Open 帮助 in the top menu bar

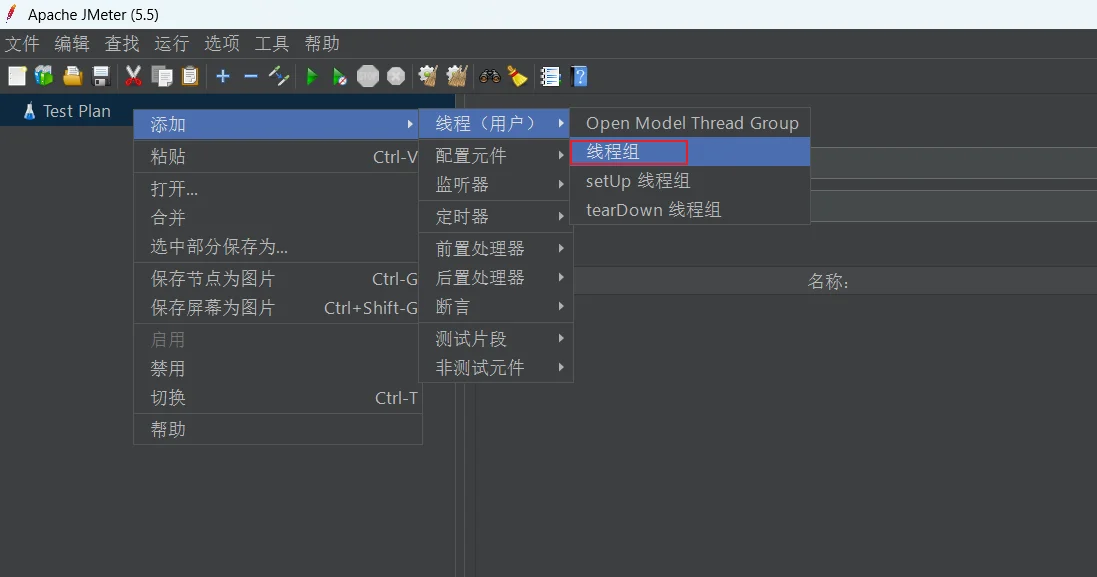[x=322, y=43]
